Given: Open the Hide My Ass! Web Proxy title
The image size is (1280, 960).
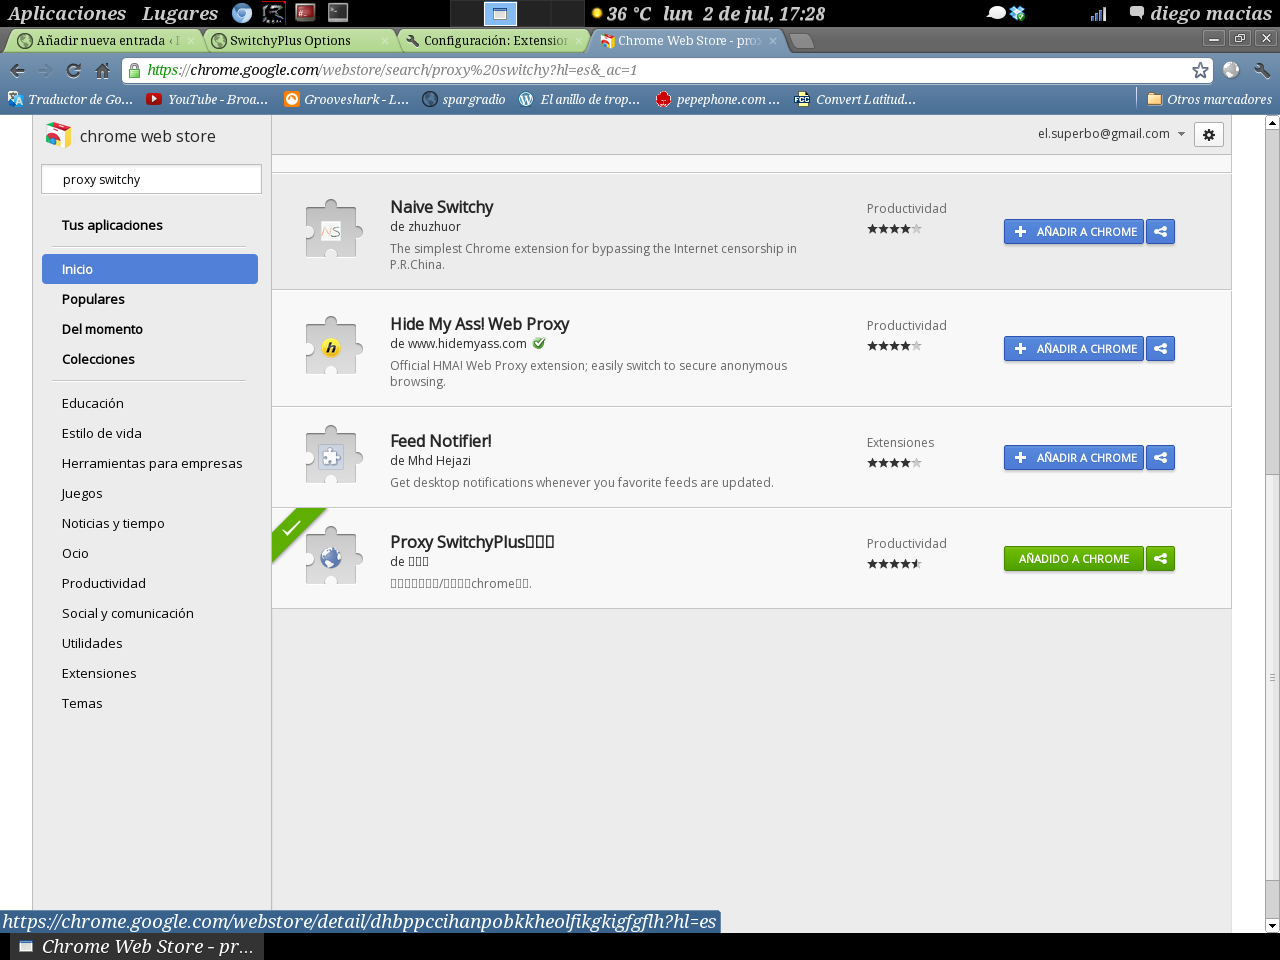Looking at the screenshot, I should coord(480,324).
